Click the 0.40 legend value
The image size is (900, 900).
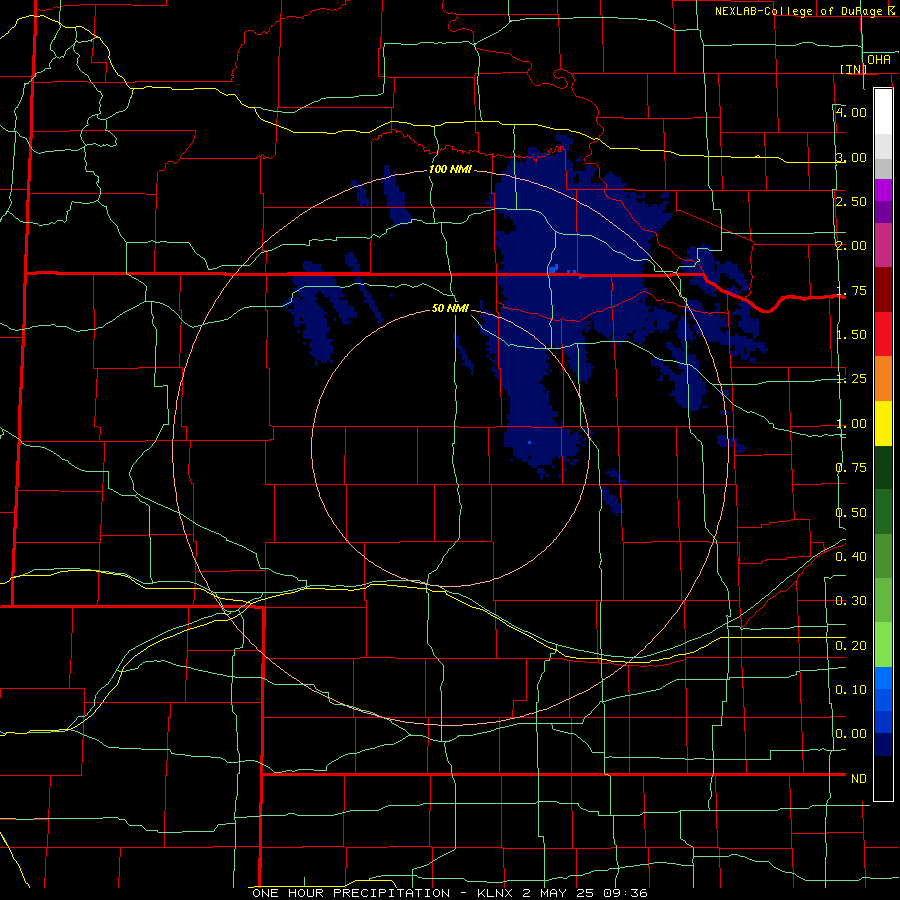[x=851, y=557]
